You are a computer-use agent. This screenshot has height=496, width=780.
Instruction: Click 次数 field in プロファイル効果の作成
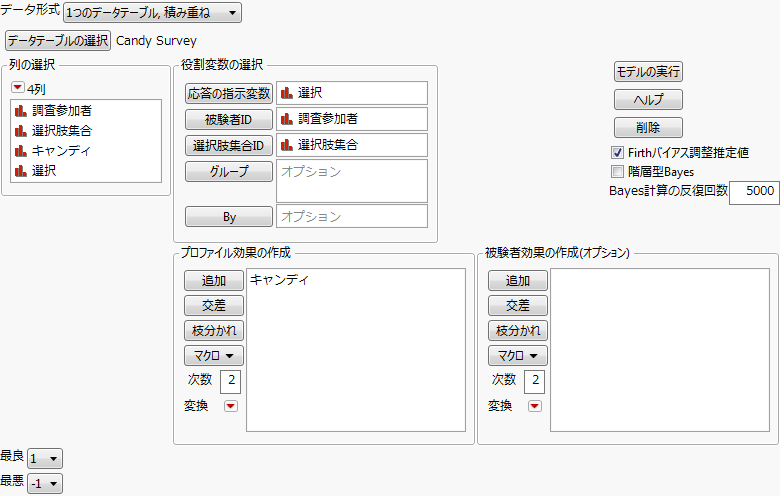click(230, 381)
